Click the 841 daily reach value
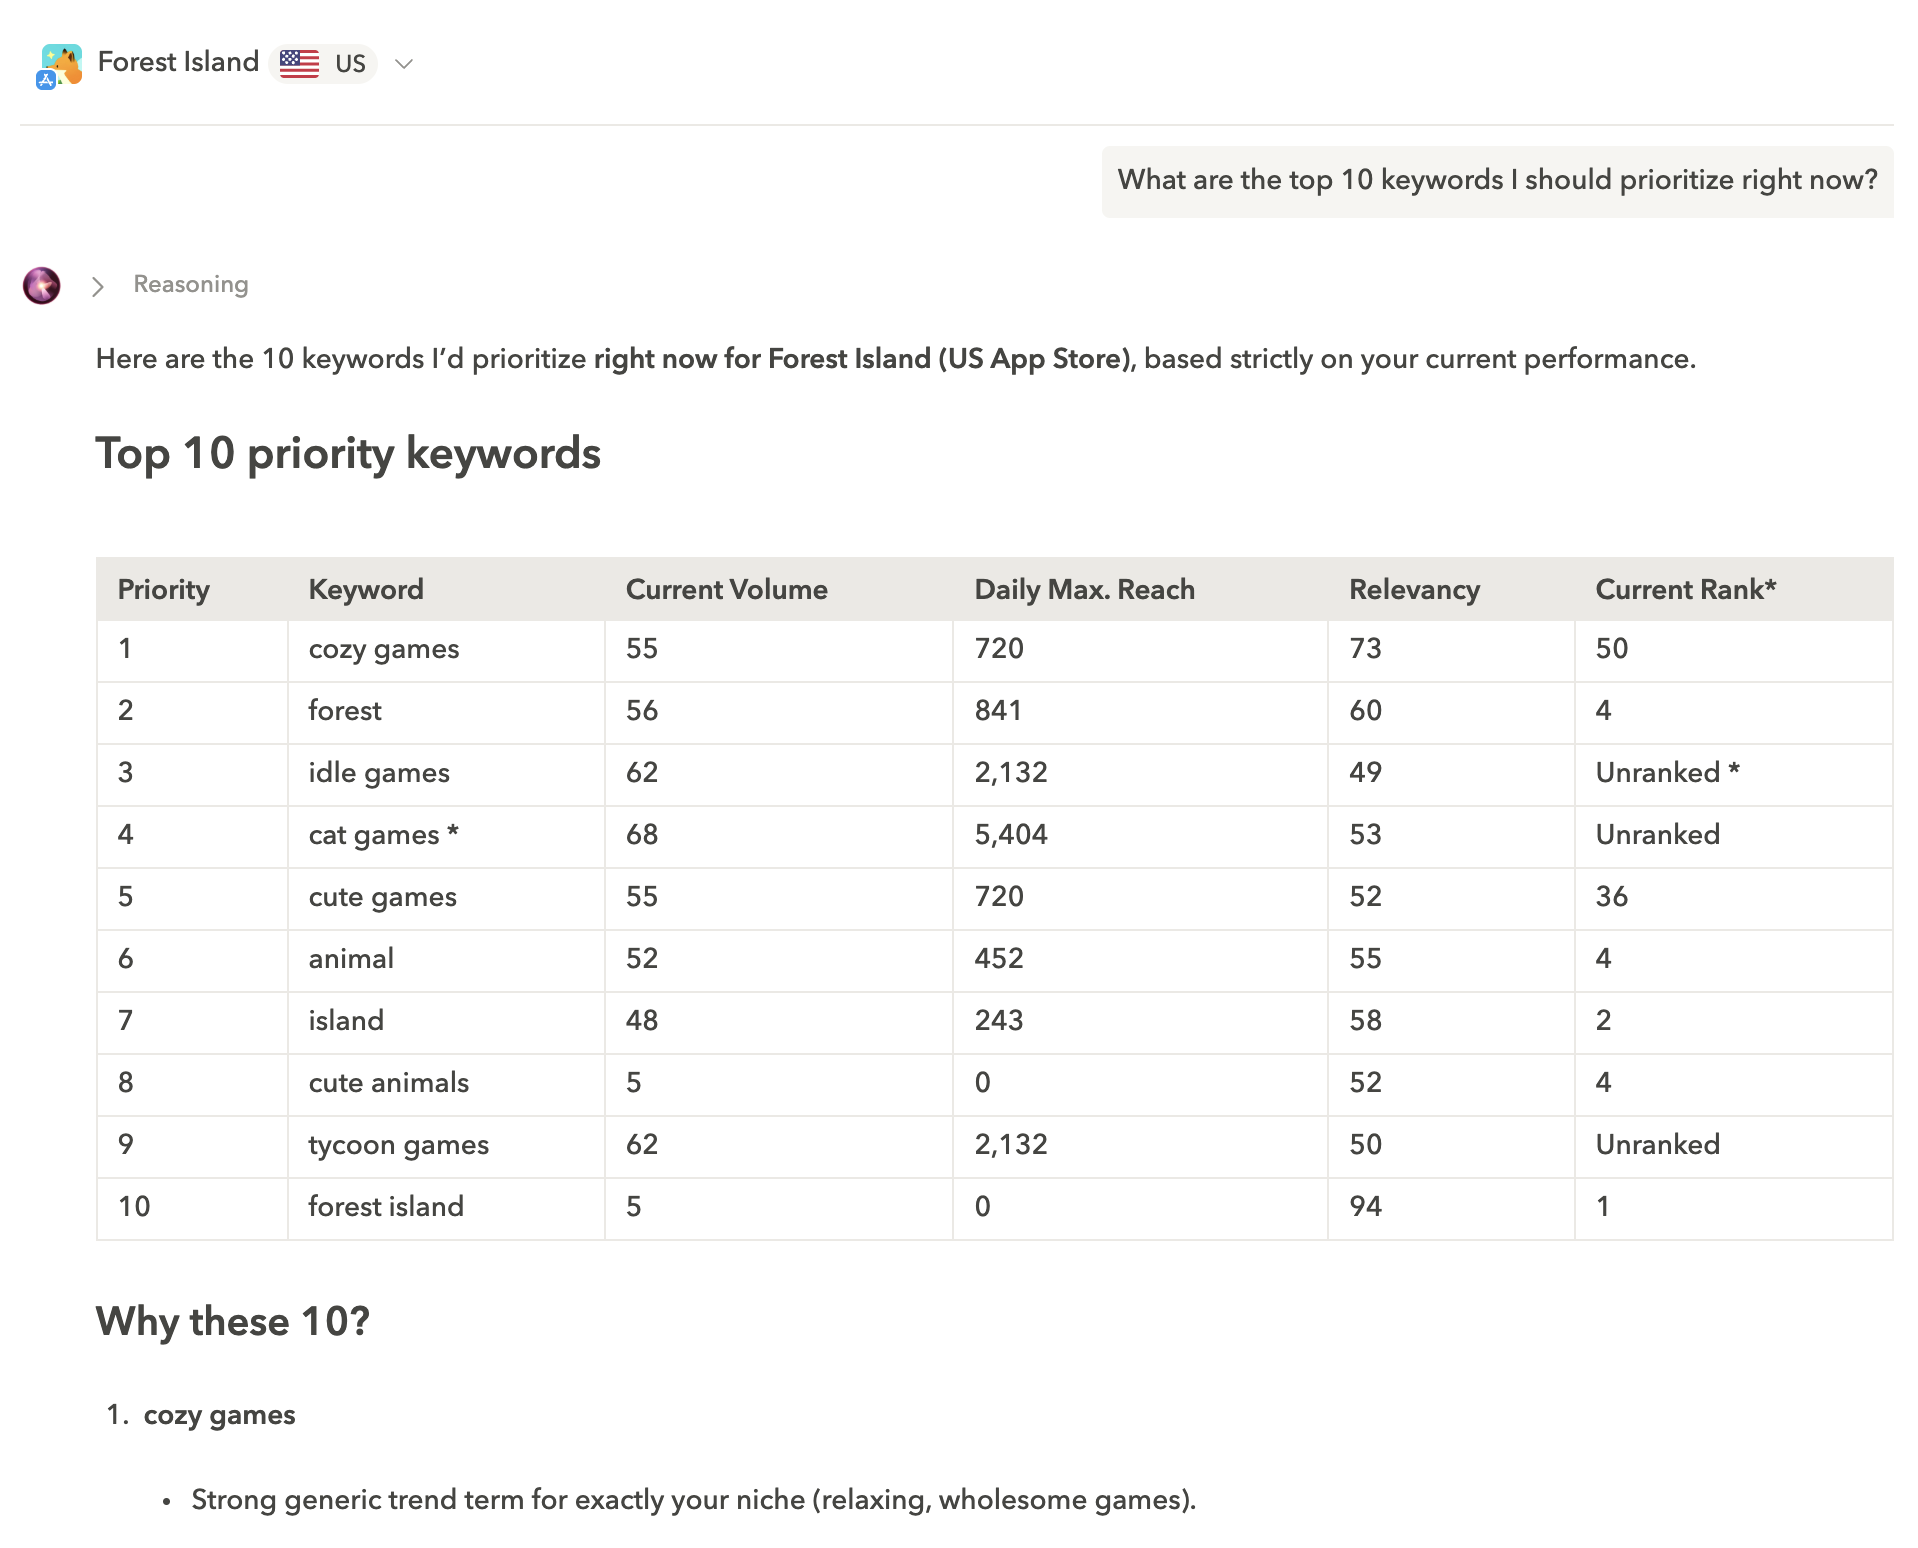This screenshot has height=1548, width=1918. coord(998,711)
